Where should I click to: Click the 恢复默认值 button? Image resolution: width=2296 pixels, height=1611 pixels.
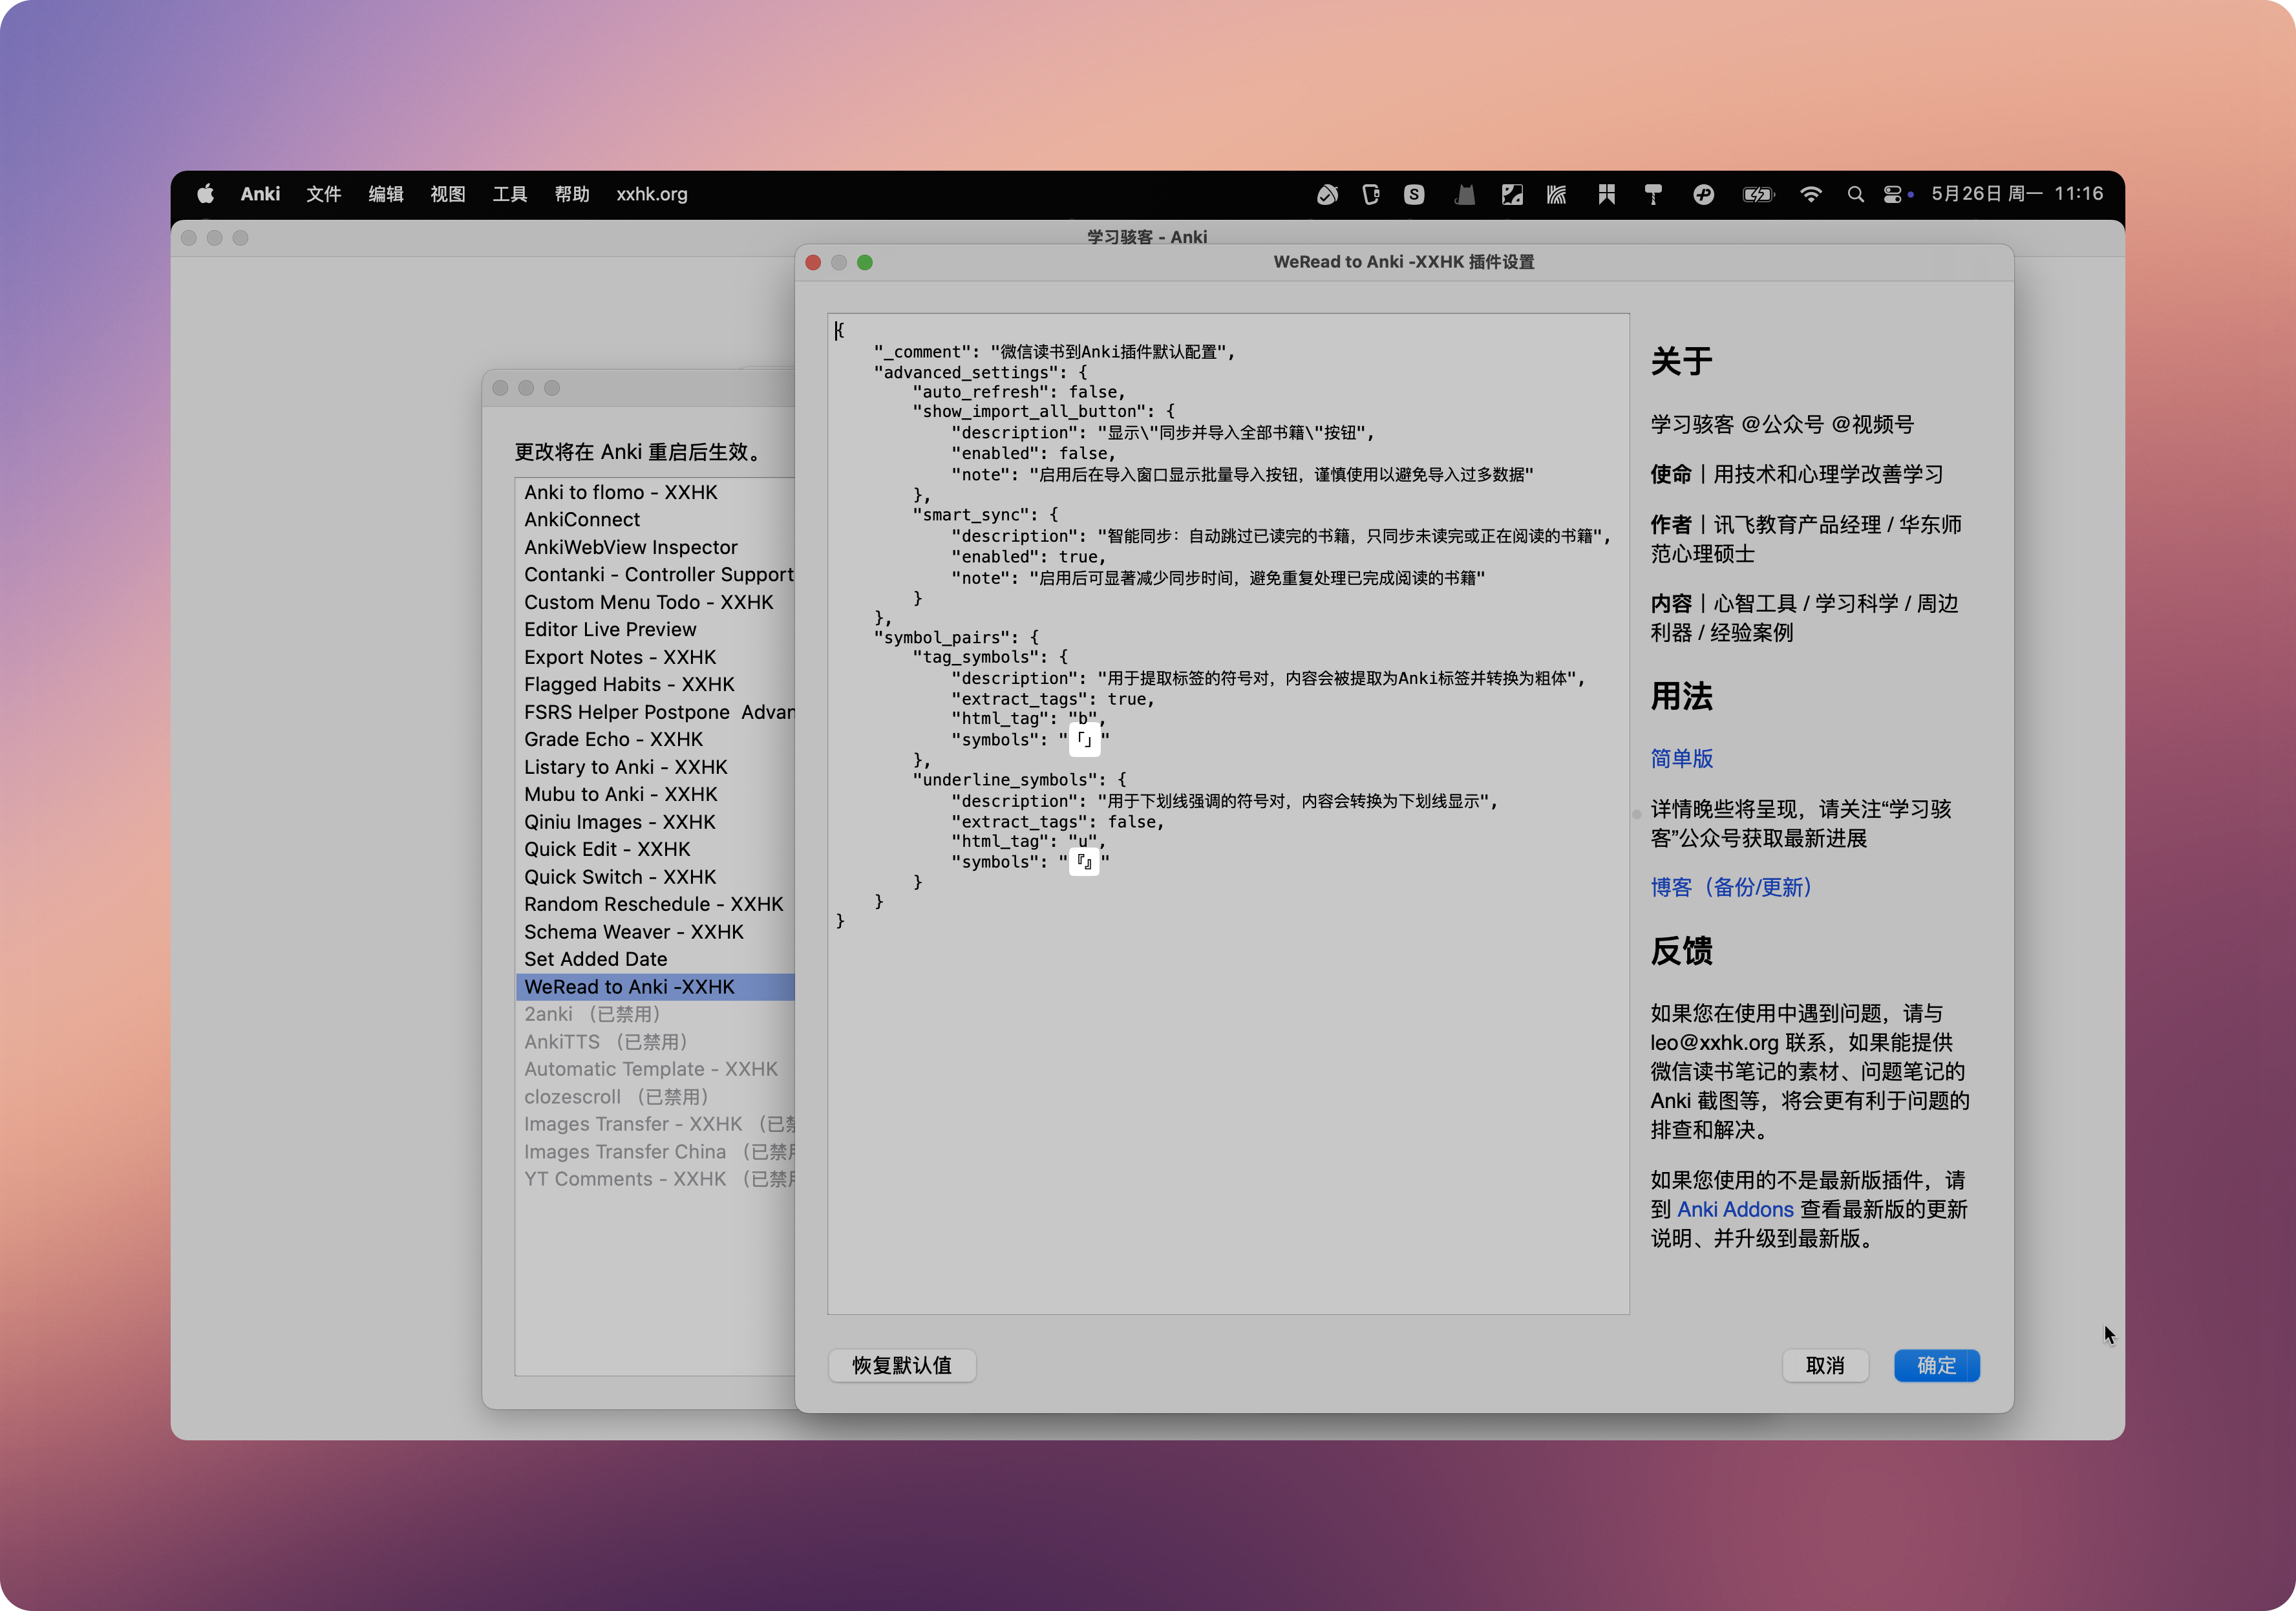click(901, 1365)
